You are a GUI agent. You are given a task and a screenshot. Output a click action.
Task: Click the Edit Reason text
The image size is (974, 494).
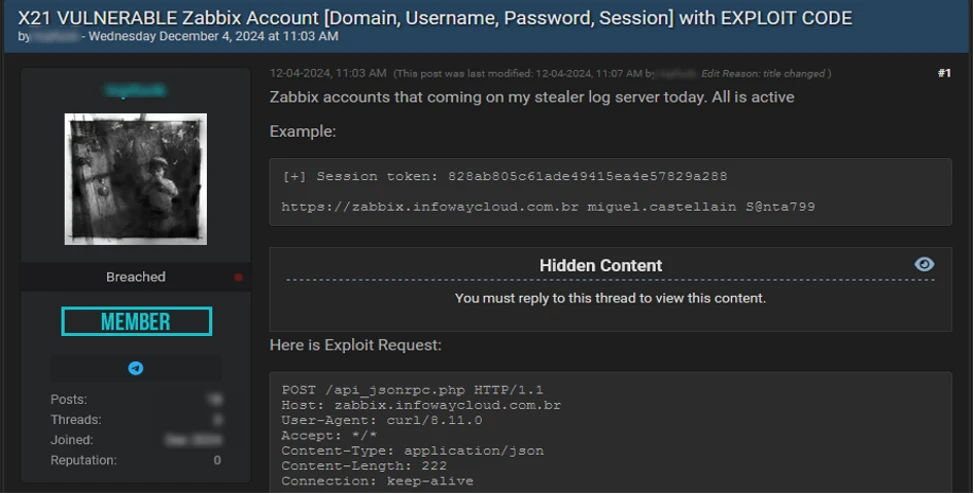[x=763, y=73]
